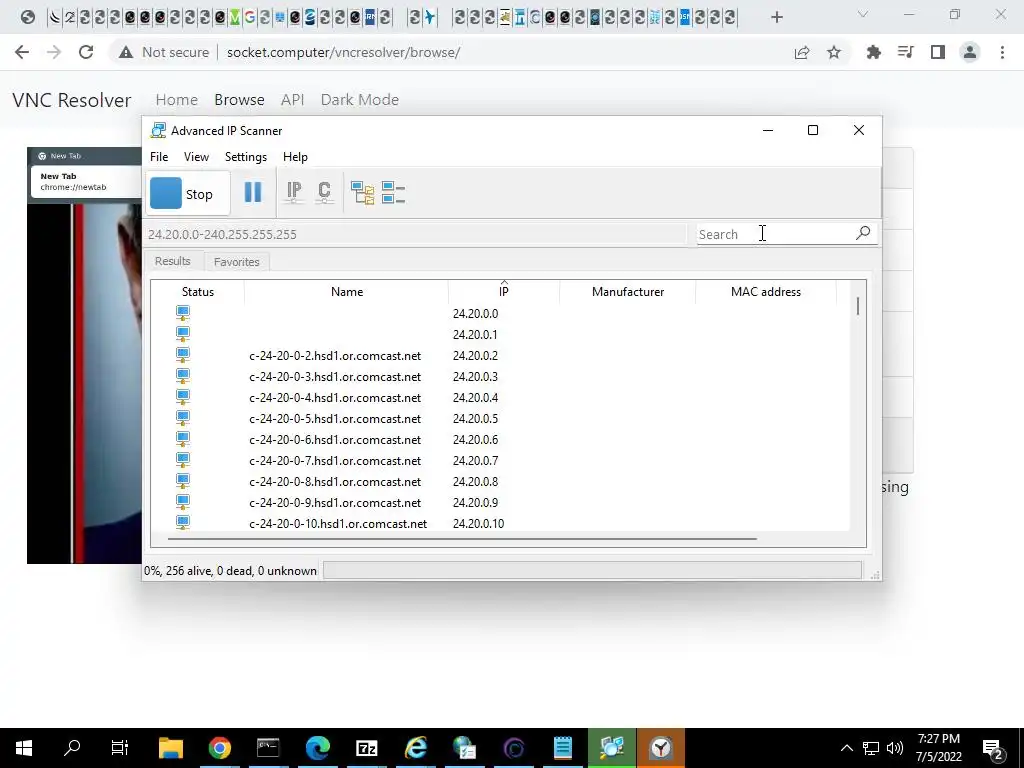Open Internet Explorer from the taskbar

click(x=415, y=748)
